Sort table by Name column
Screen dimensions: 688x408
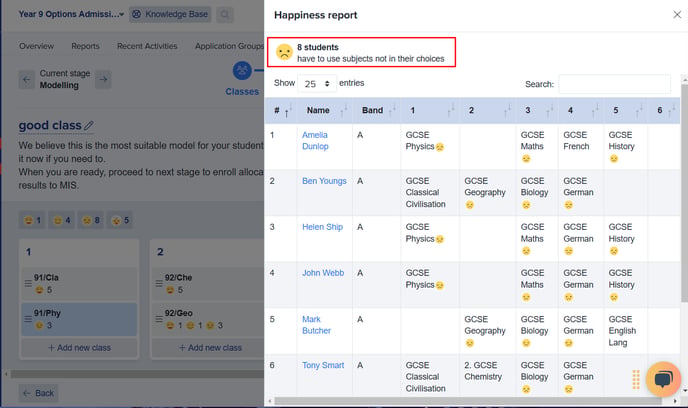[326, 111]
